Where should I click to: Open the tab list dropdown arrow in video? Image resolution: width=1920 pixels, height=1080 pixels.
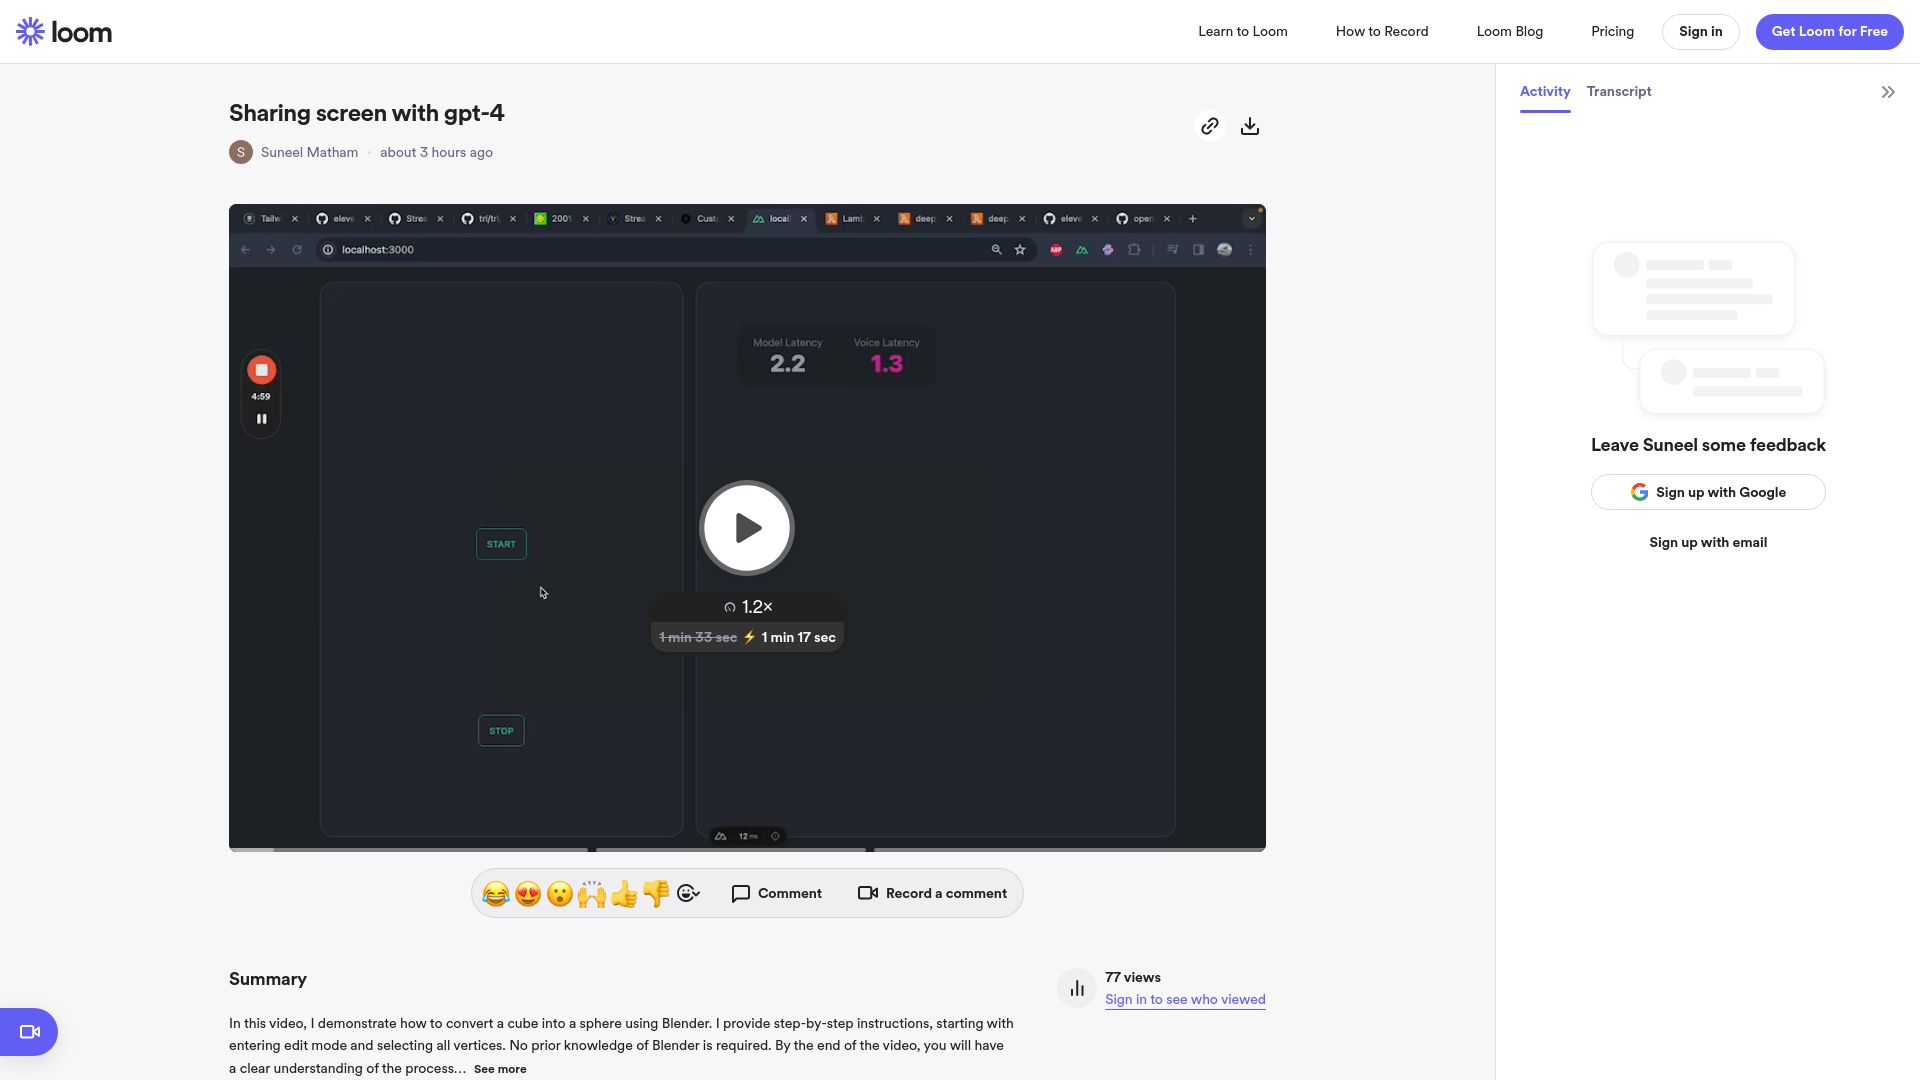tap(1251, 219)
